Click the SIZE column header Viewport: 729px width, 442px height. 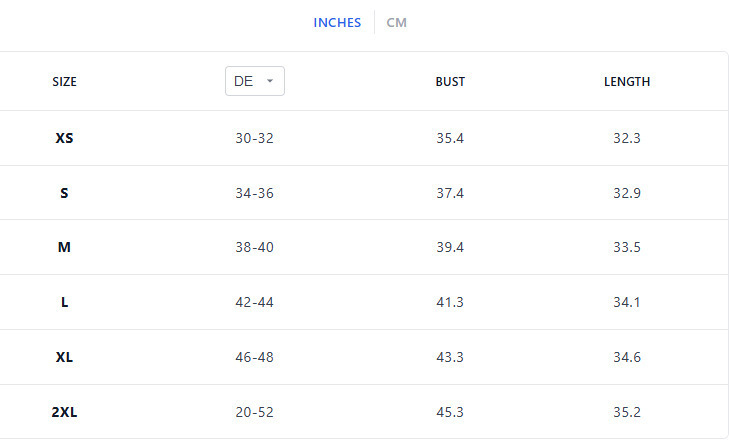[64, 82]
